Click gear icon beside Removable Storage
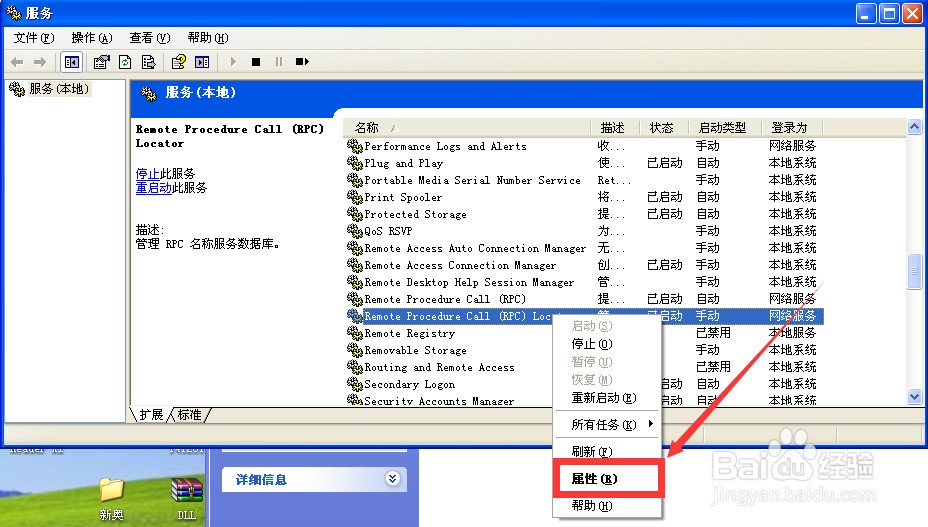This screenshot has width=928, height=527. pos(355,350)
